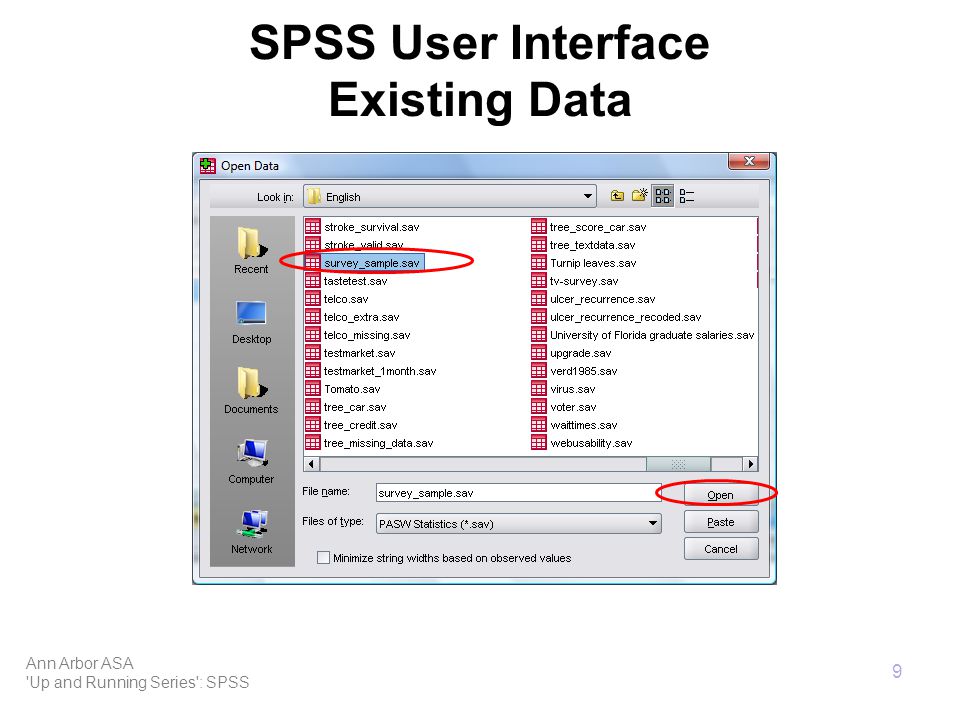Click the Paste button

(721, 522)
